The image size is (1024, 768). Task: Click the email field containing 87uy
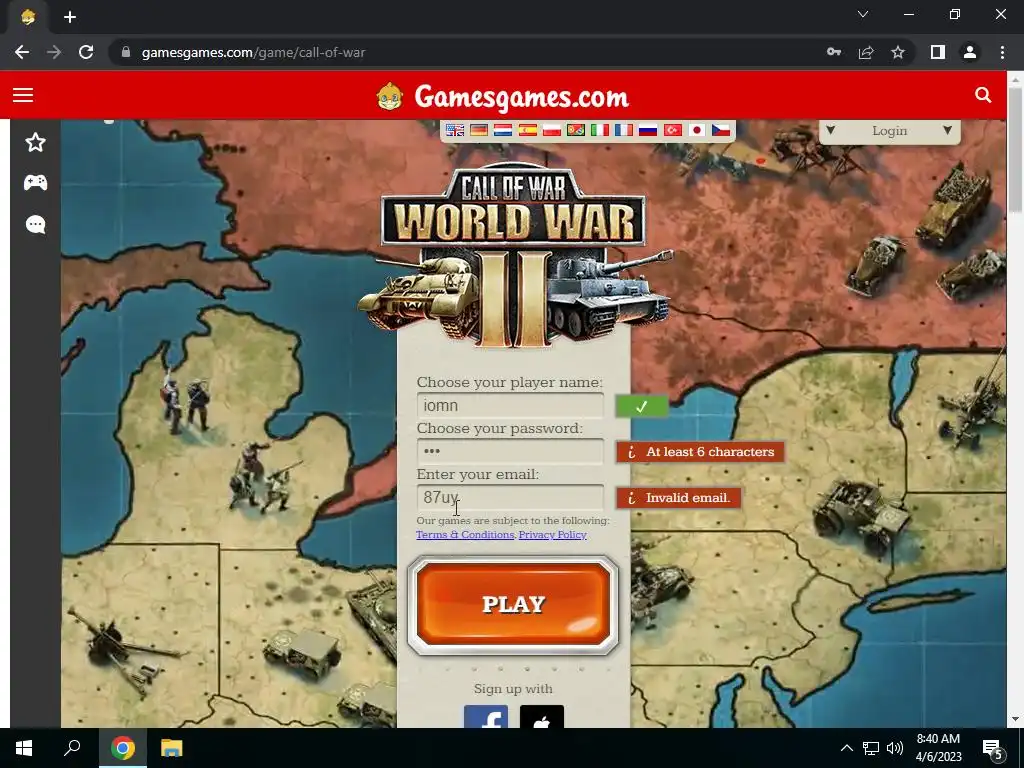510,498
